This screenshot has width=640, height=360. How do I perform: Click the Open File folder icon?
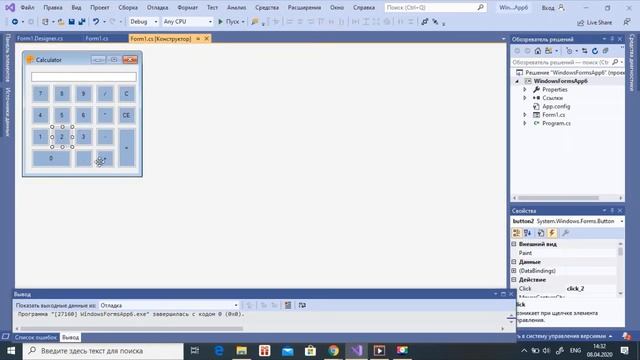[x=61, y=22]
